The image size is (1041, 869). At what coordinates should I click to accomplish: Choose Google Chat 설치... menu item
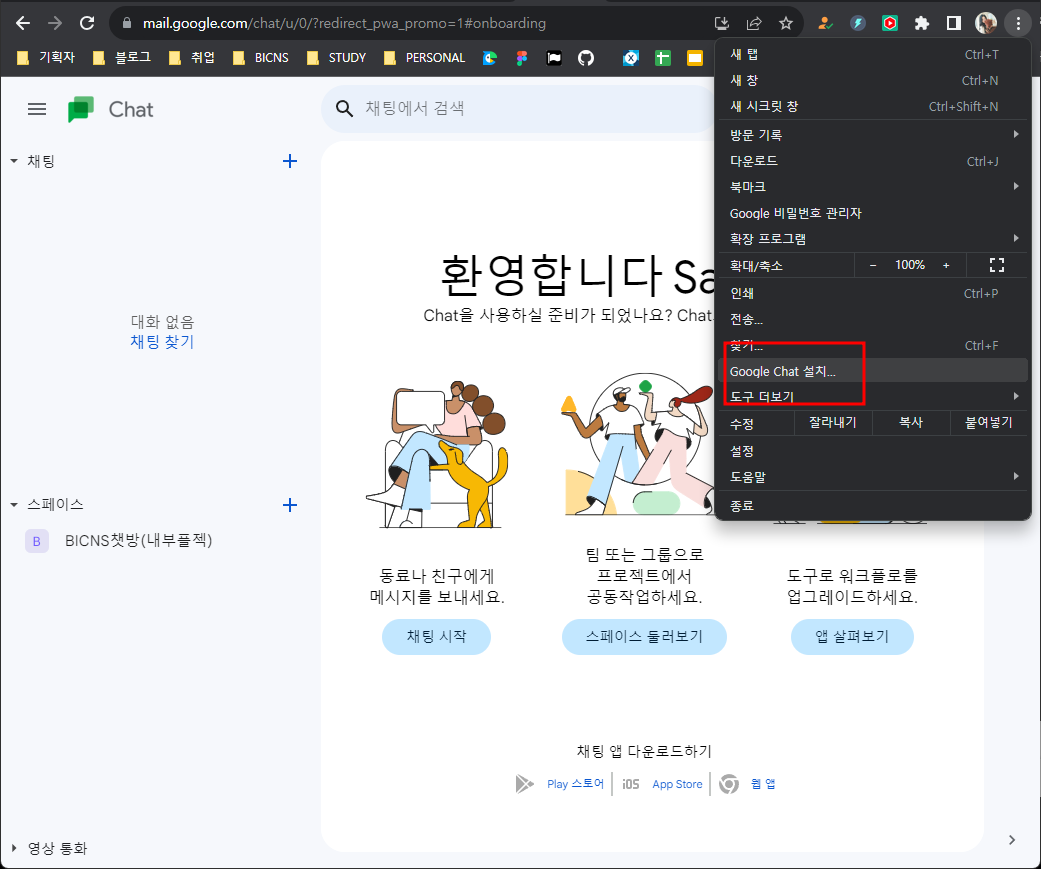coord(873,371)
